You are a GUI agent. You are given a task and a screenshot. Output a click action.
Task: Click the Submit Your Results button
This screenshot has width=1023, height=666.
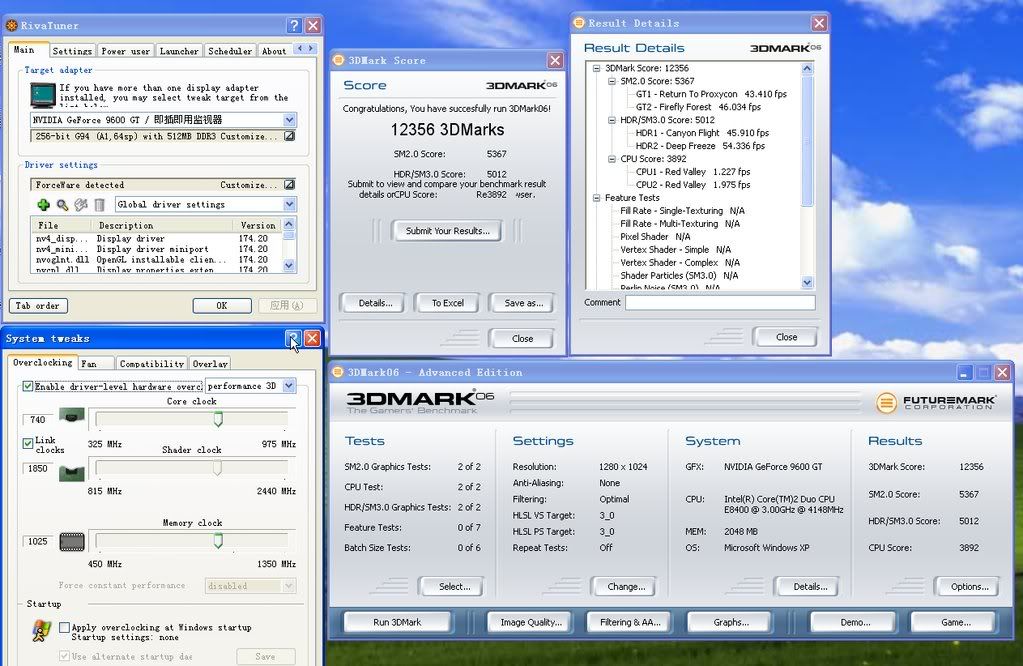(x=447, y=231)
